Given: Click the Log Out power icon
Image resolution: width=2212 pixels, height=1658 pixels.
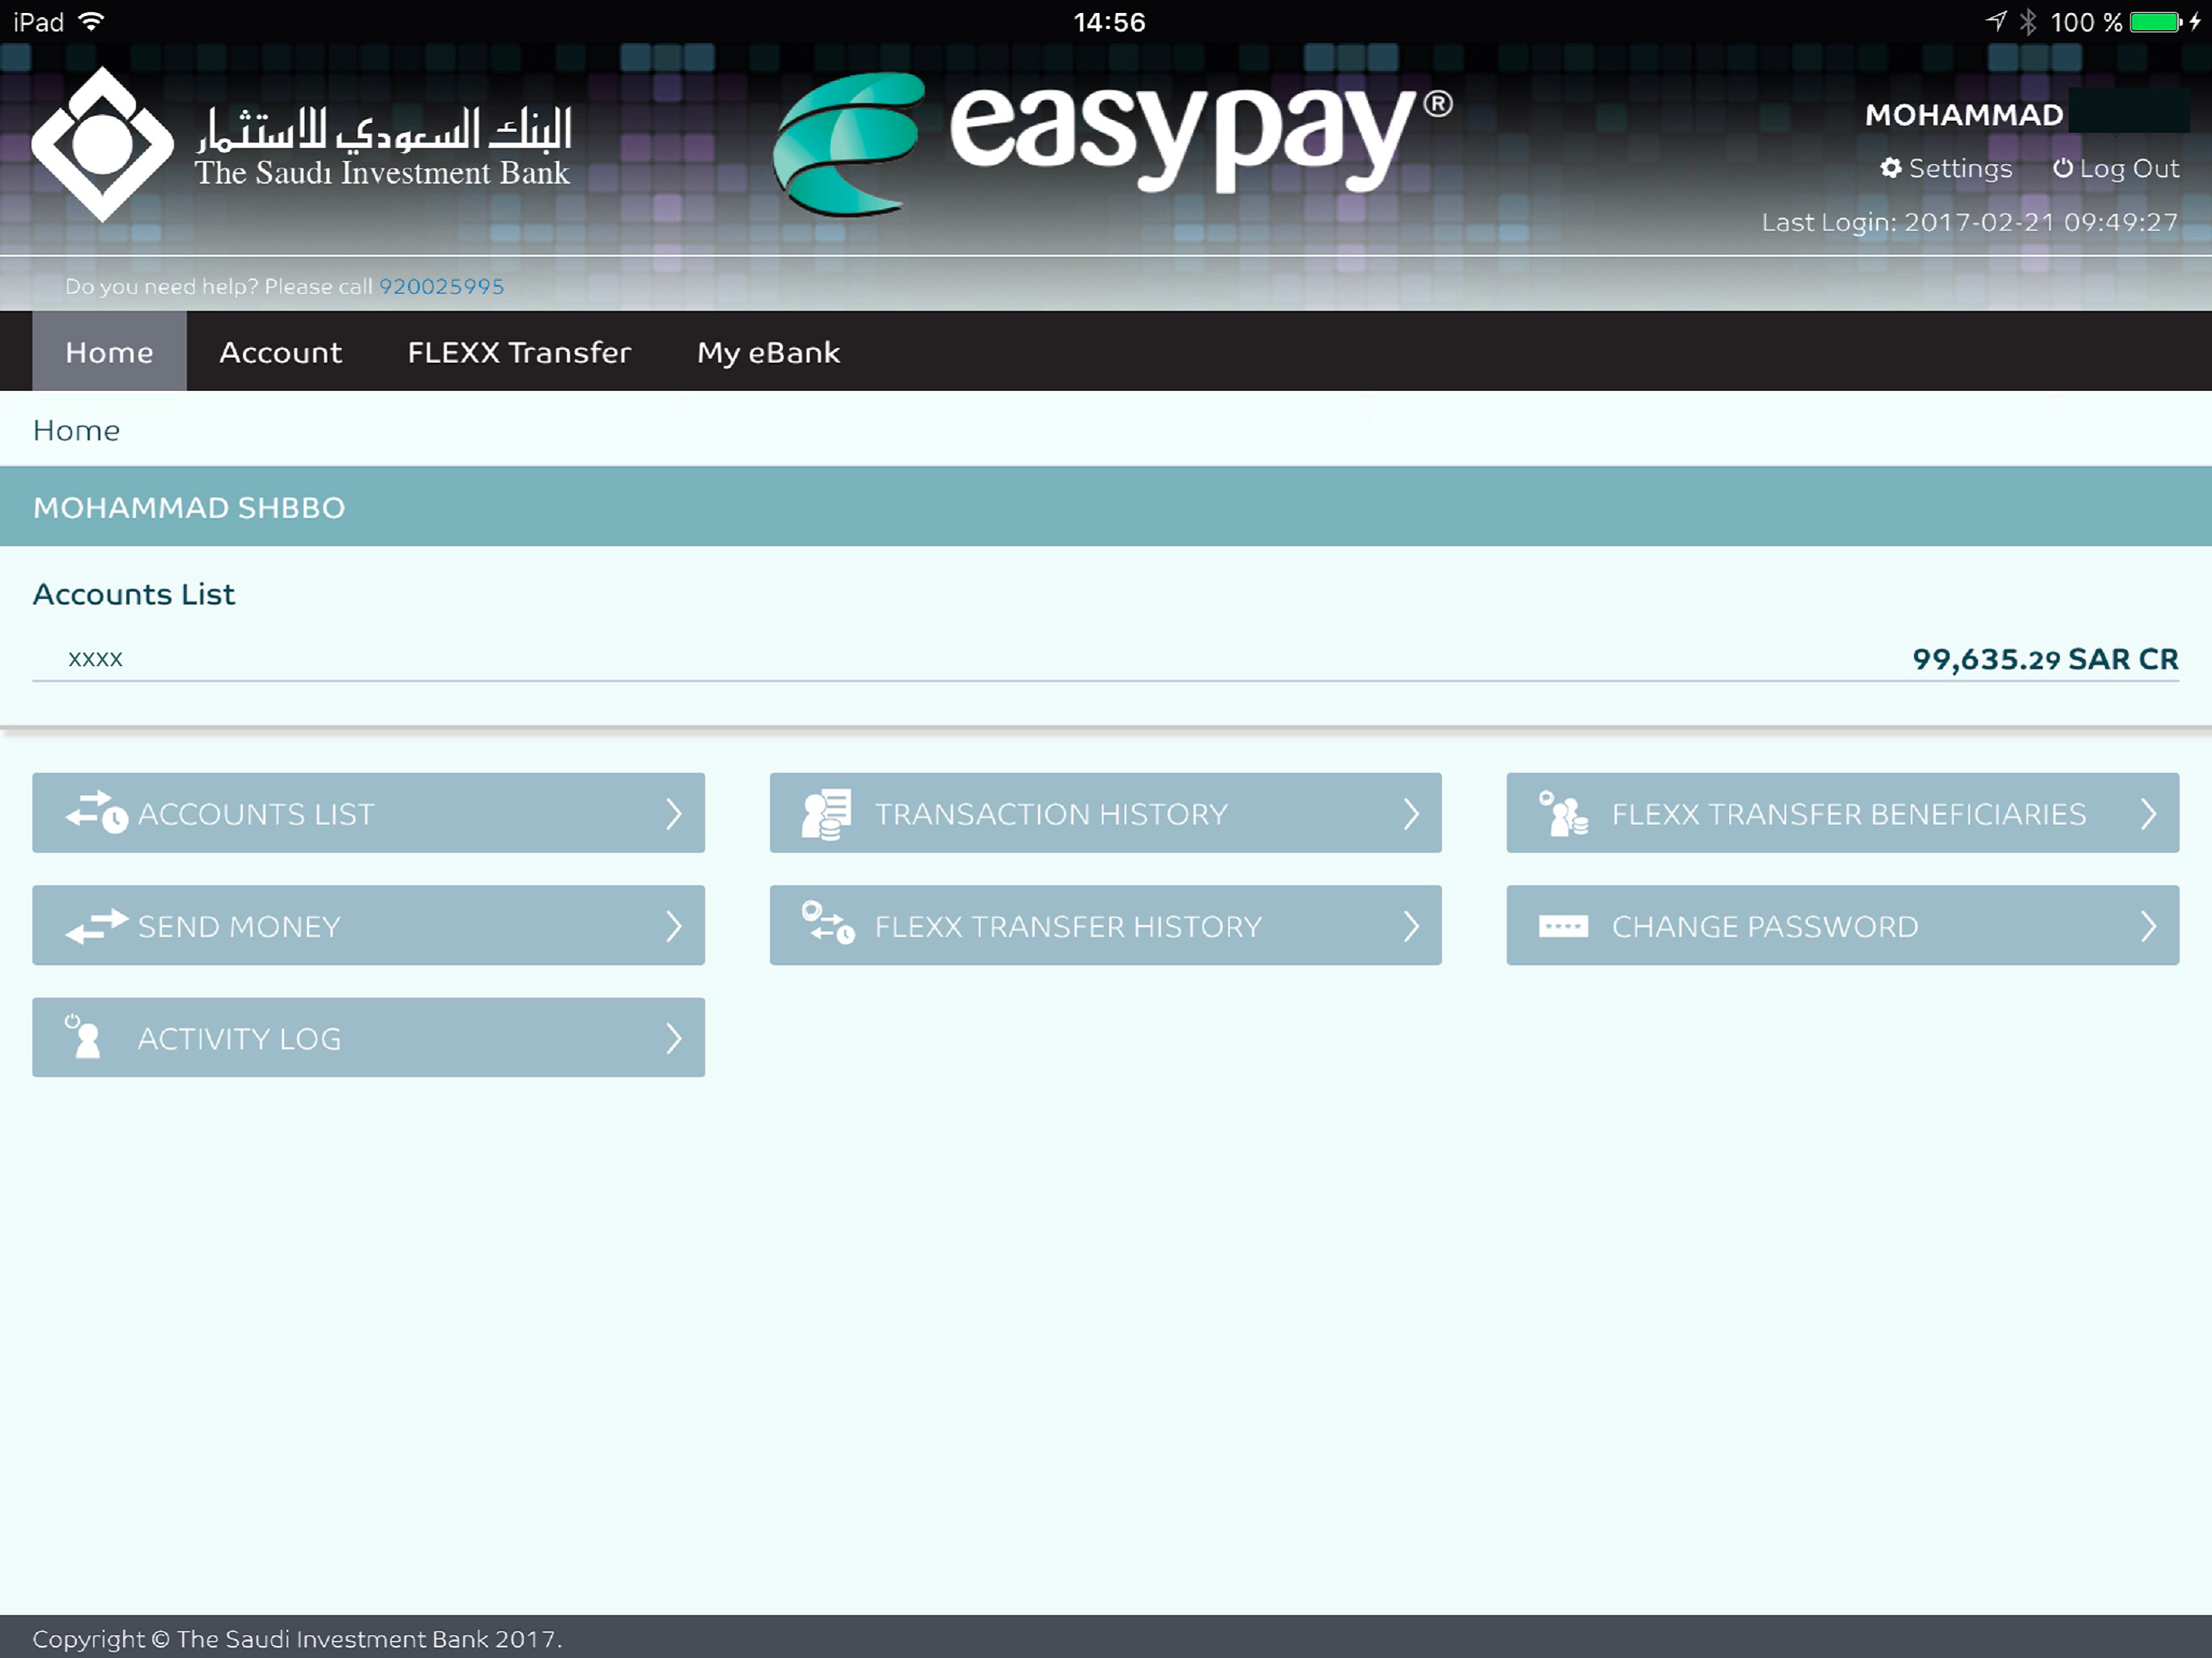Looking at the screenshot, I should click(x=2061, y=168).
